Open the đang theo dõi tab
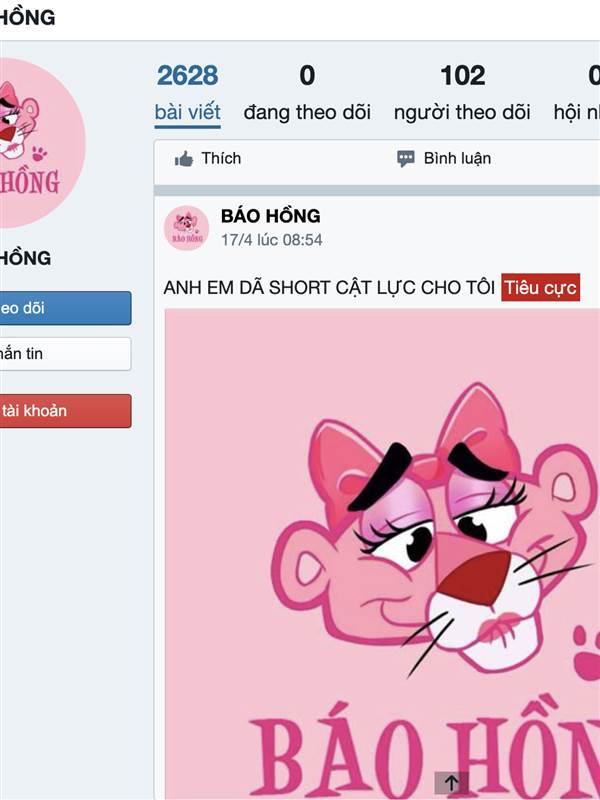Viewport: 600px width, 800px height. coord(307,94)
